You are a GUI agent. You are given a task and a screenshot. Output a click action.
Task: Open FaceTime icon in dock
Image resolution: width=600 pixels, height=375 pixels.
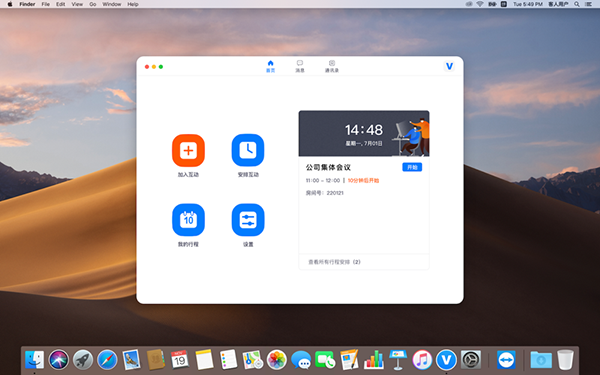pyautogui.click(x=325, y=360)
